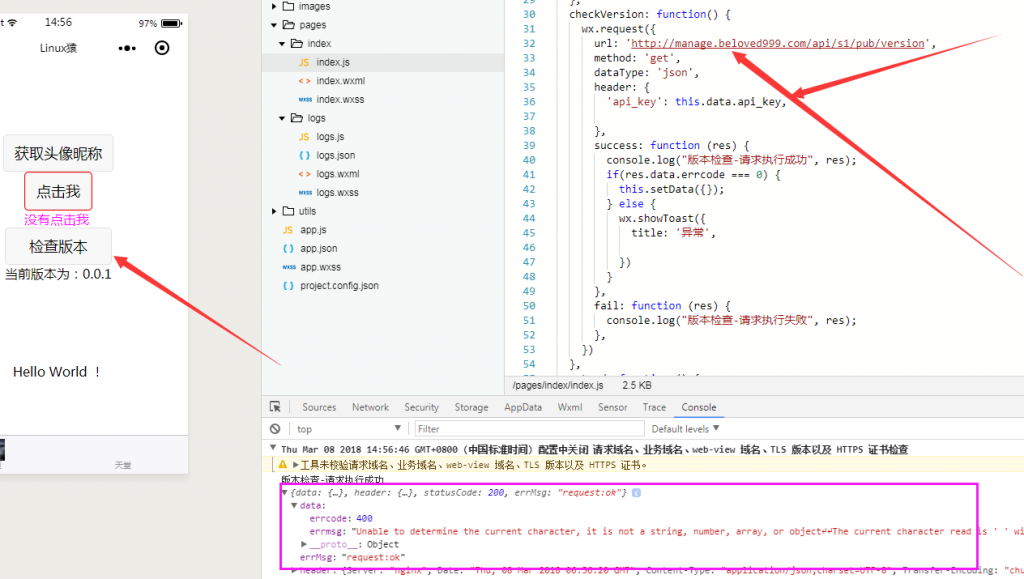Click the JS icon beside index.js
1024x579 pixels.
[x=304, y=62]
